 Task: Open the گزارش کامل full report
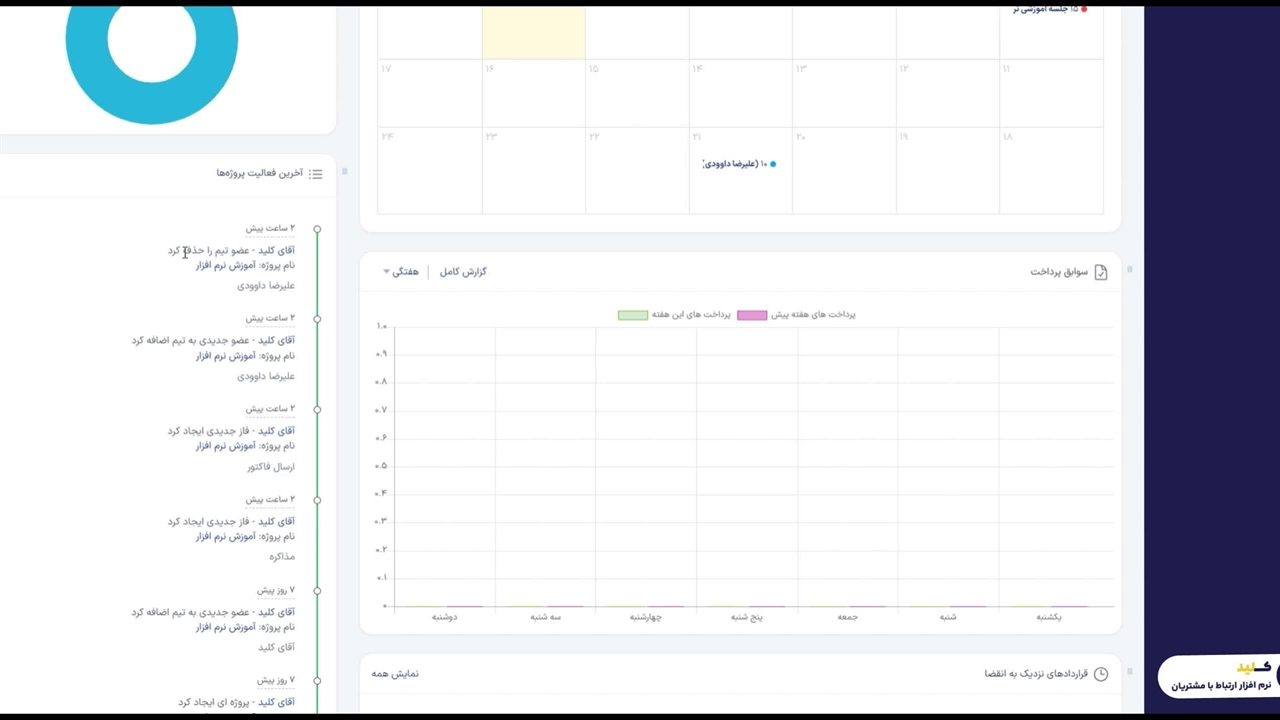click(x=463, y=272)
